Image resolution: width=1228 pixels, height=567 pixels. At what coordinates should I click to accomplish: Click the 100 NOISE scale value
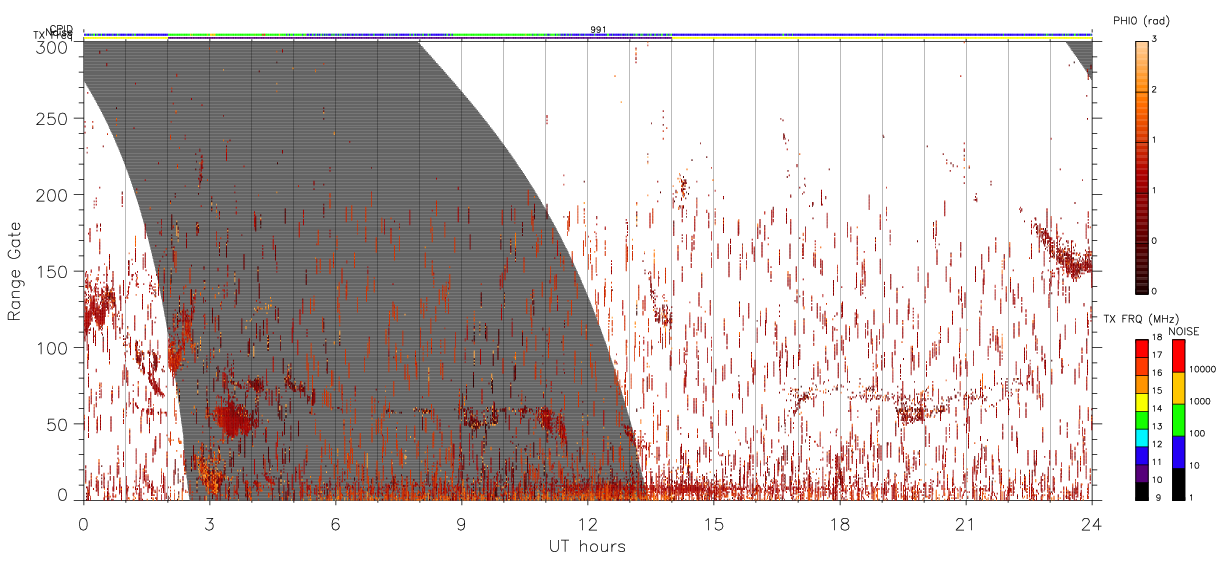[1198, 433]
